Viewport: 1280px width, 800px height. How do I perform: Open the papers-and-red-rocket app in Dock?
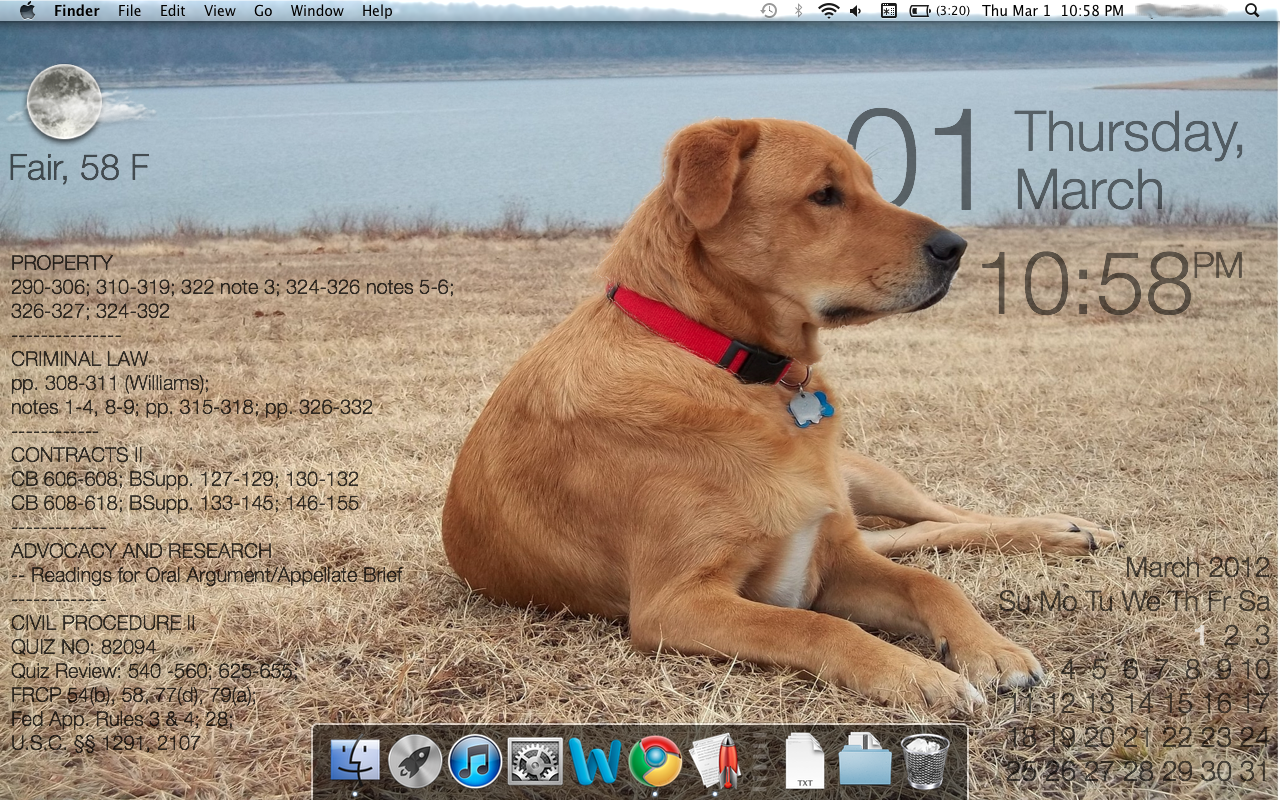[x=715, y=762]
